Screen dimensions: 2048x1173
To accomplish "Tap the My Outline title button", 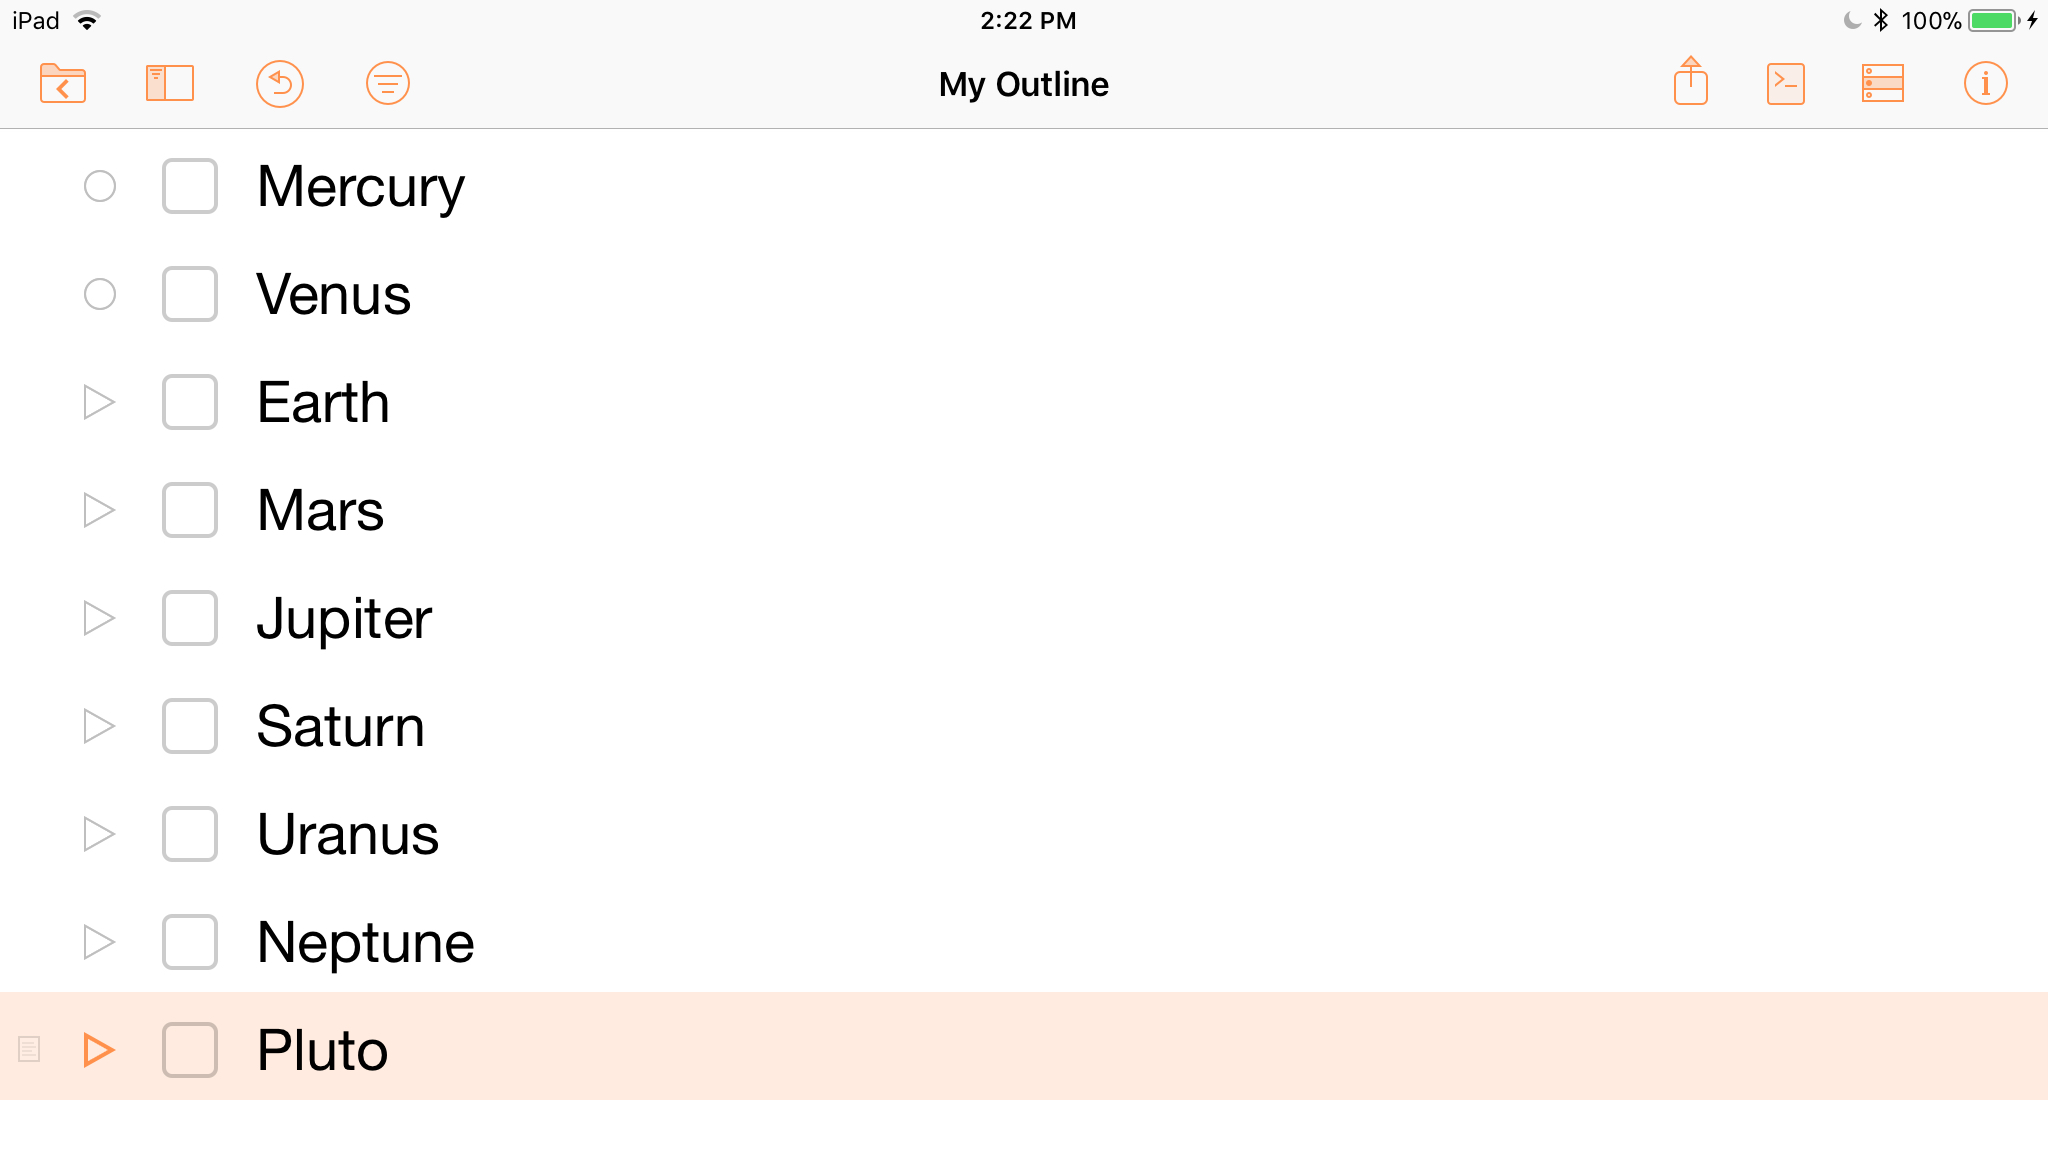I will point(1024,84).
